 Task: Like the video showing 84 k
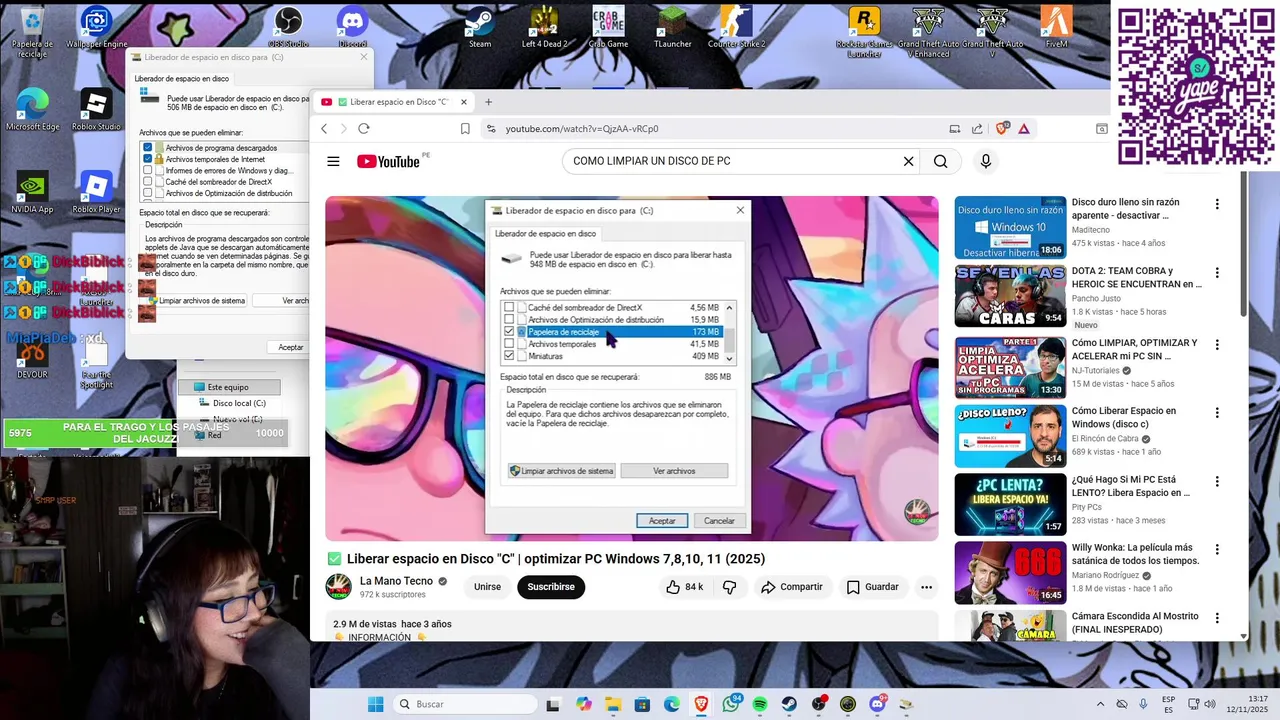[685, 587]
